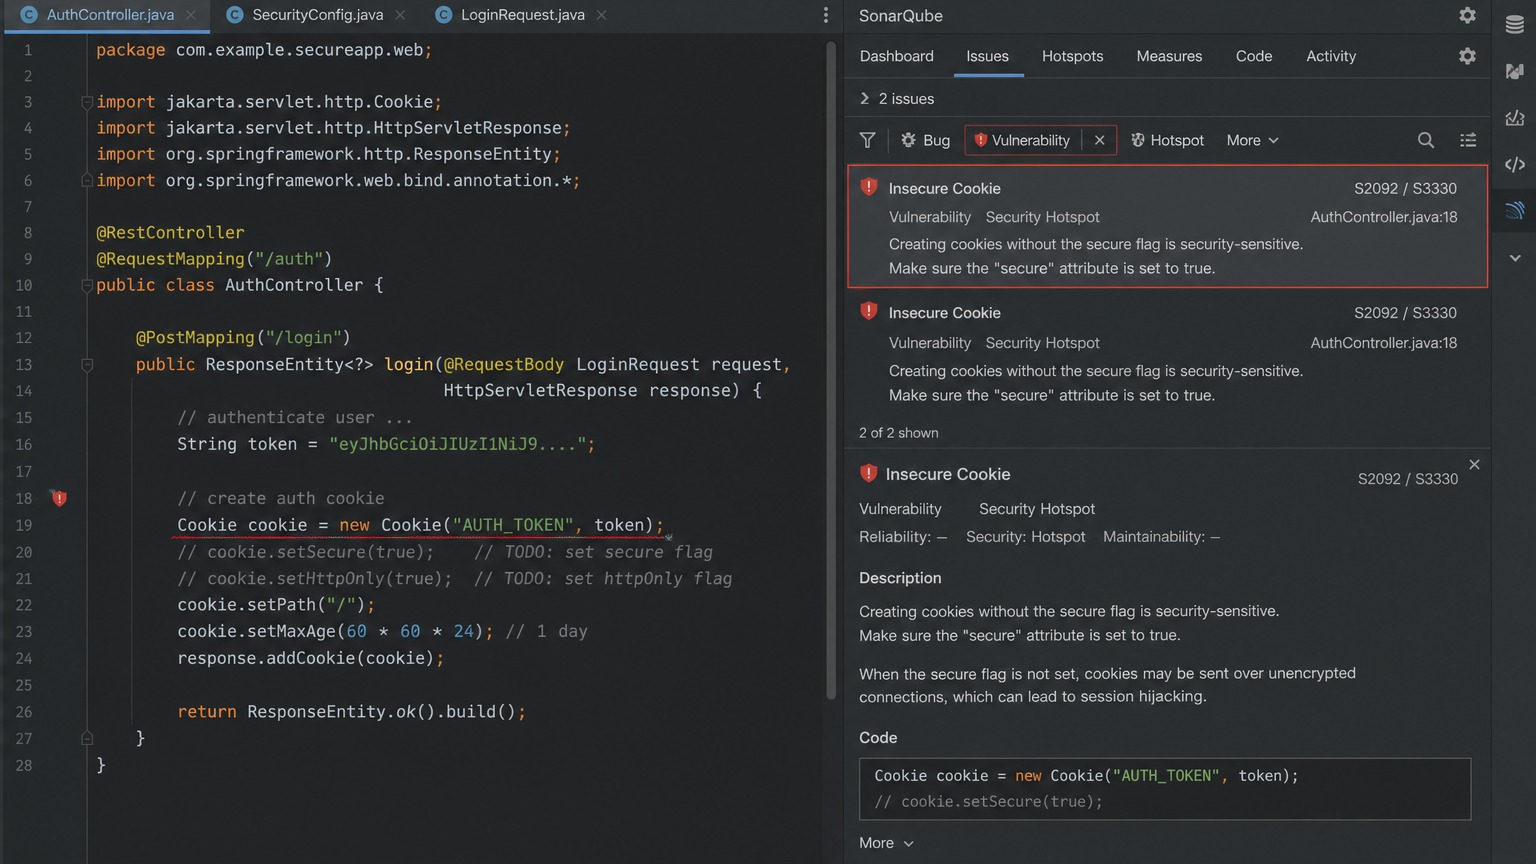Click the editor vertical scrollbar

830,370
